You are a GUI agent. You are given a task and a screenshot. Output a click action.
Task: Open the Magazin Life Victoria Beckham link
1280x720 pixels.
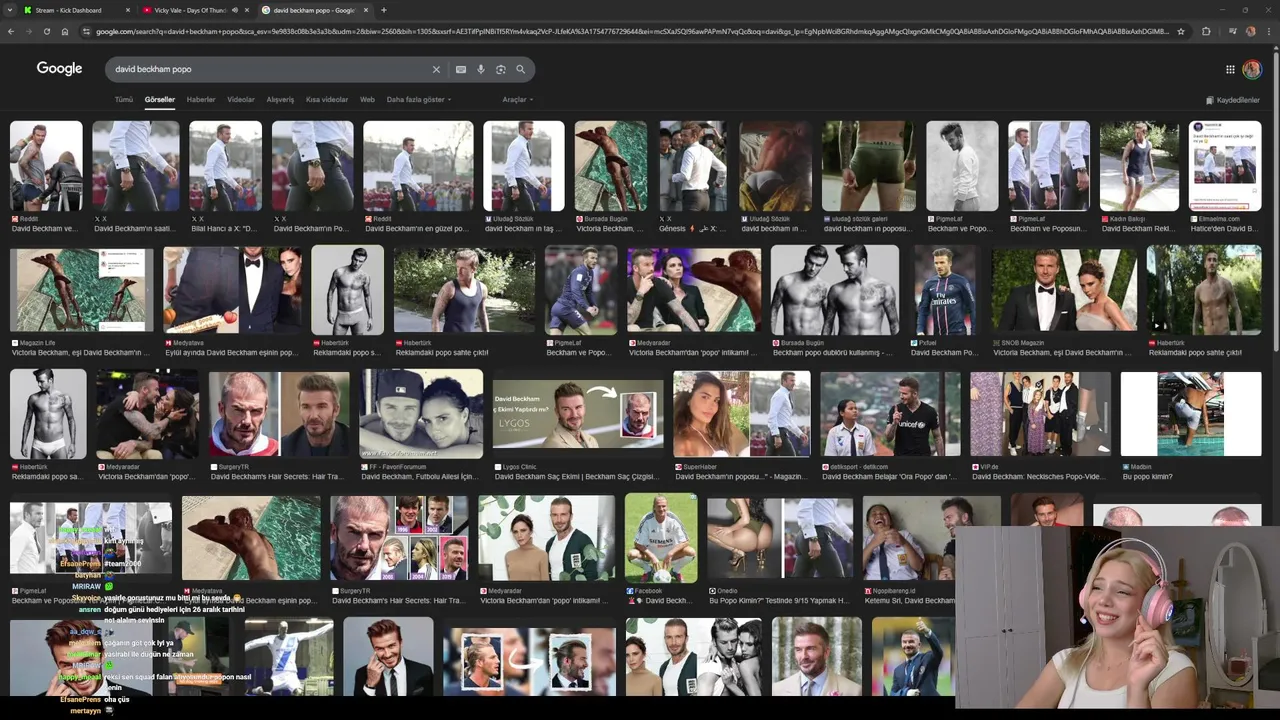point(82,352)
